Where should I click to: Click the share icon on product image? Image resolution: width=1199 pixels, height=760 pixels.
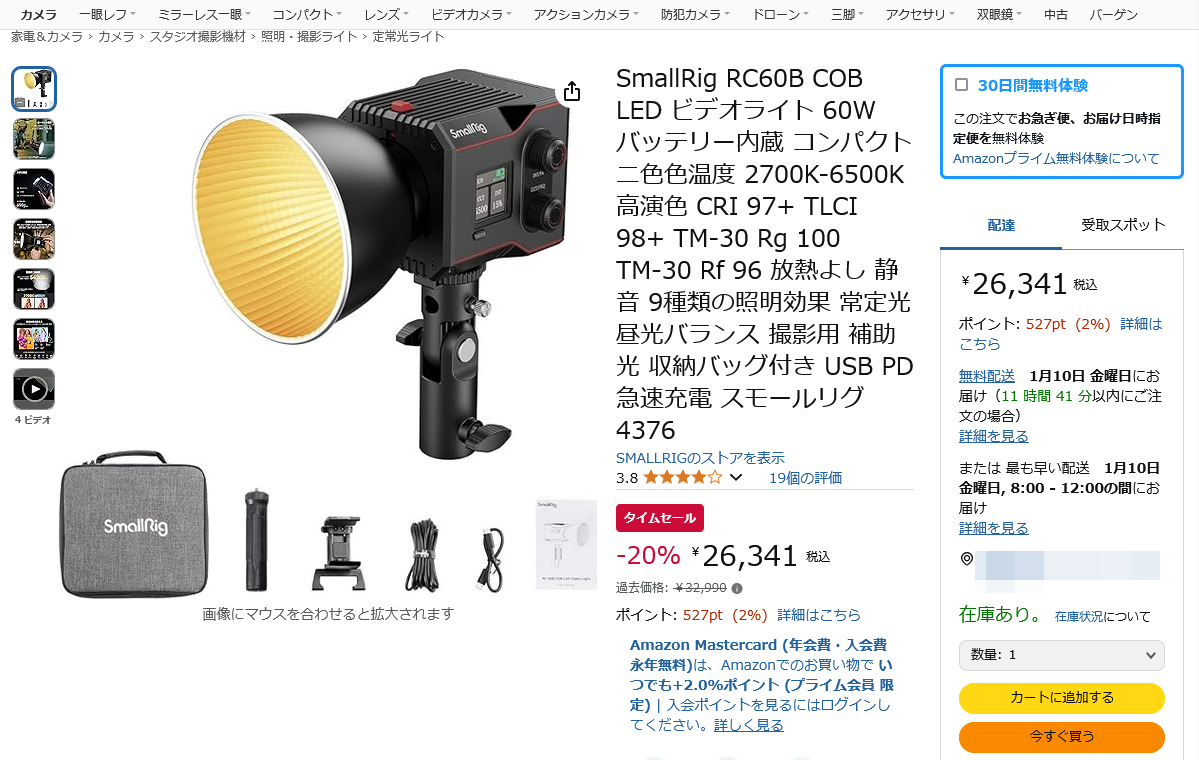(571, 92)
